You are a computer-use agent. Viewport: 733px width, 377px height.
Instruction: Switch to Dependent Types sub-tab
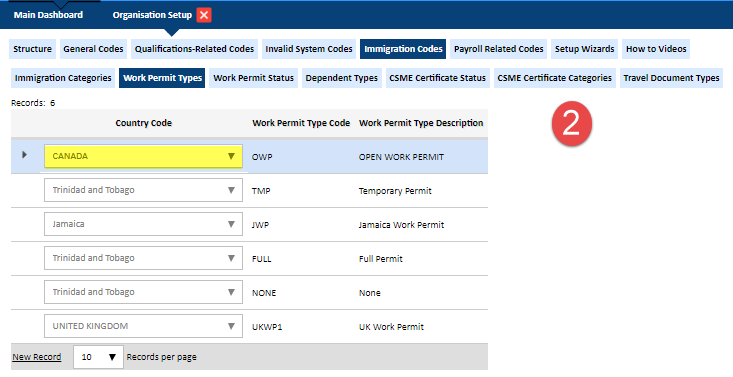coord(341,78)
